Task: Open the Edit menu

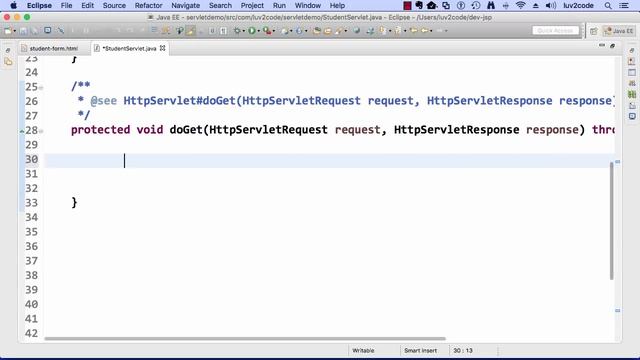Action: (87, 5)
